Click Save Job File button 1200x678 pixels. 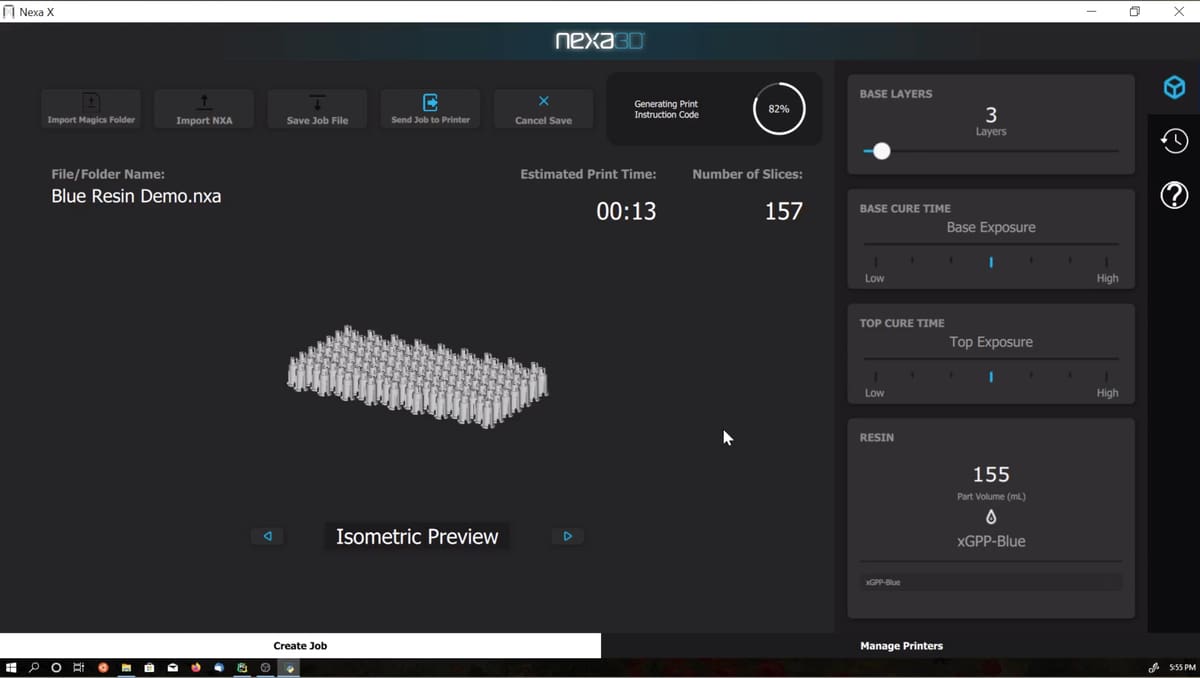point(317,109)
